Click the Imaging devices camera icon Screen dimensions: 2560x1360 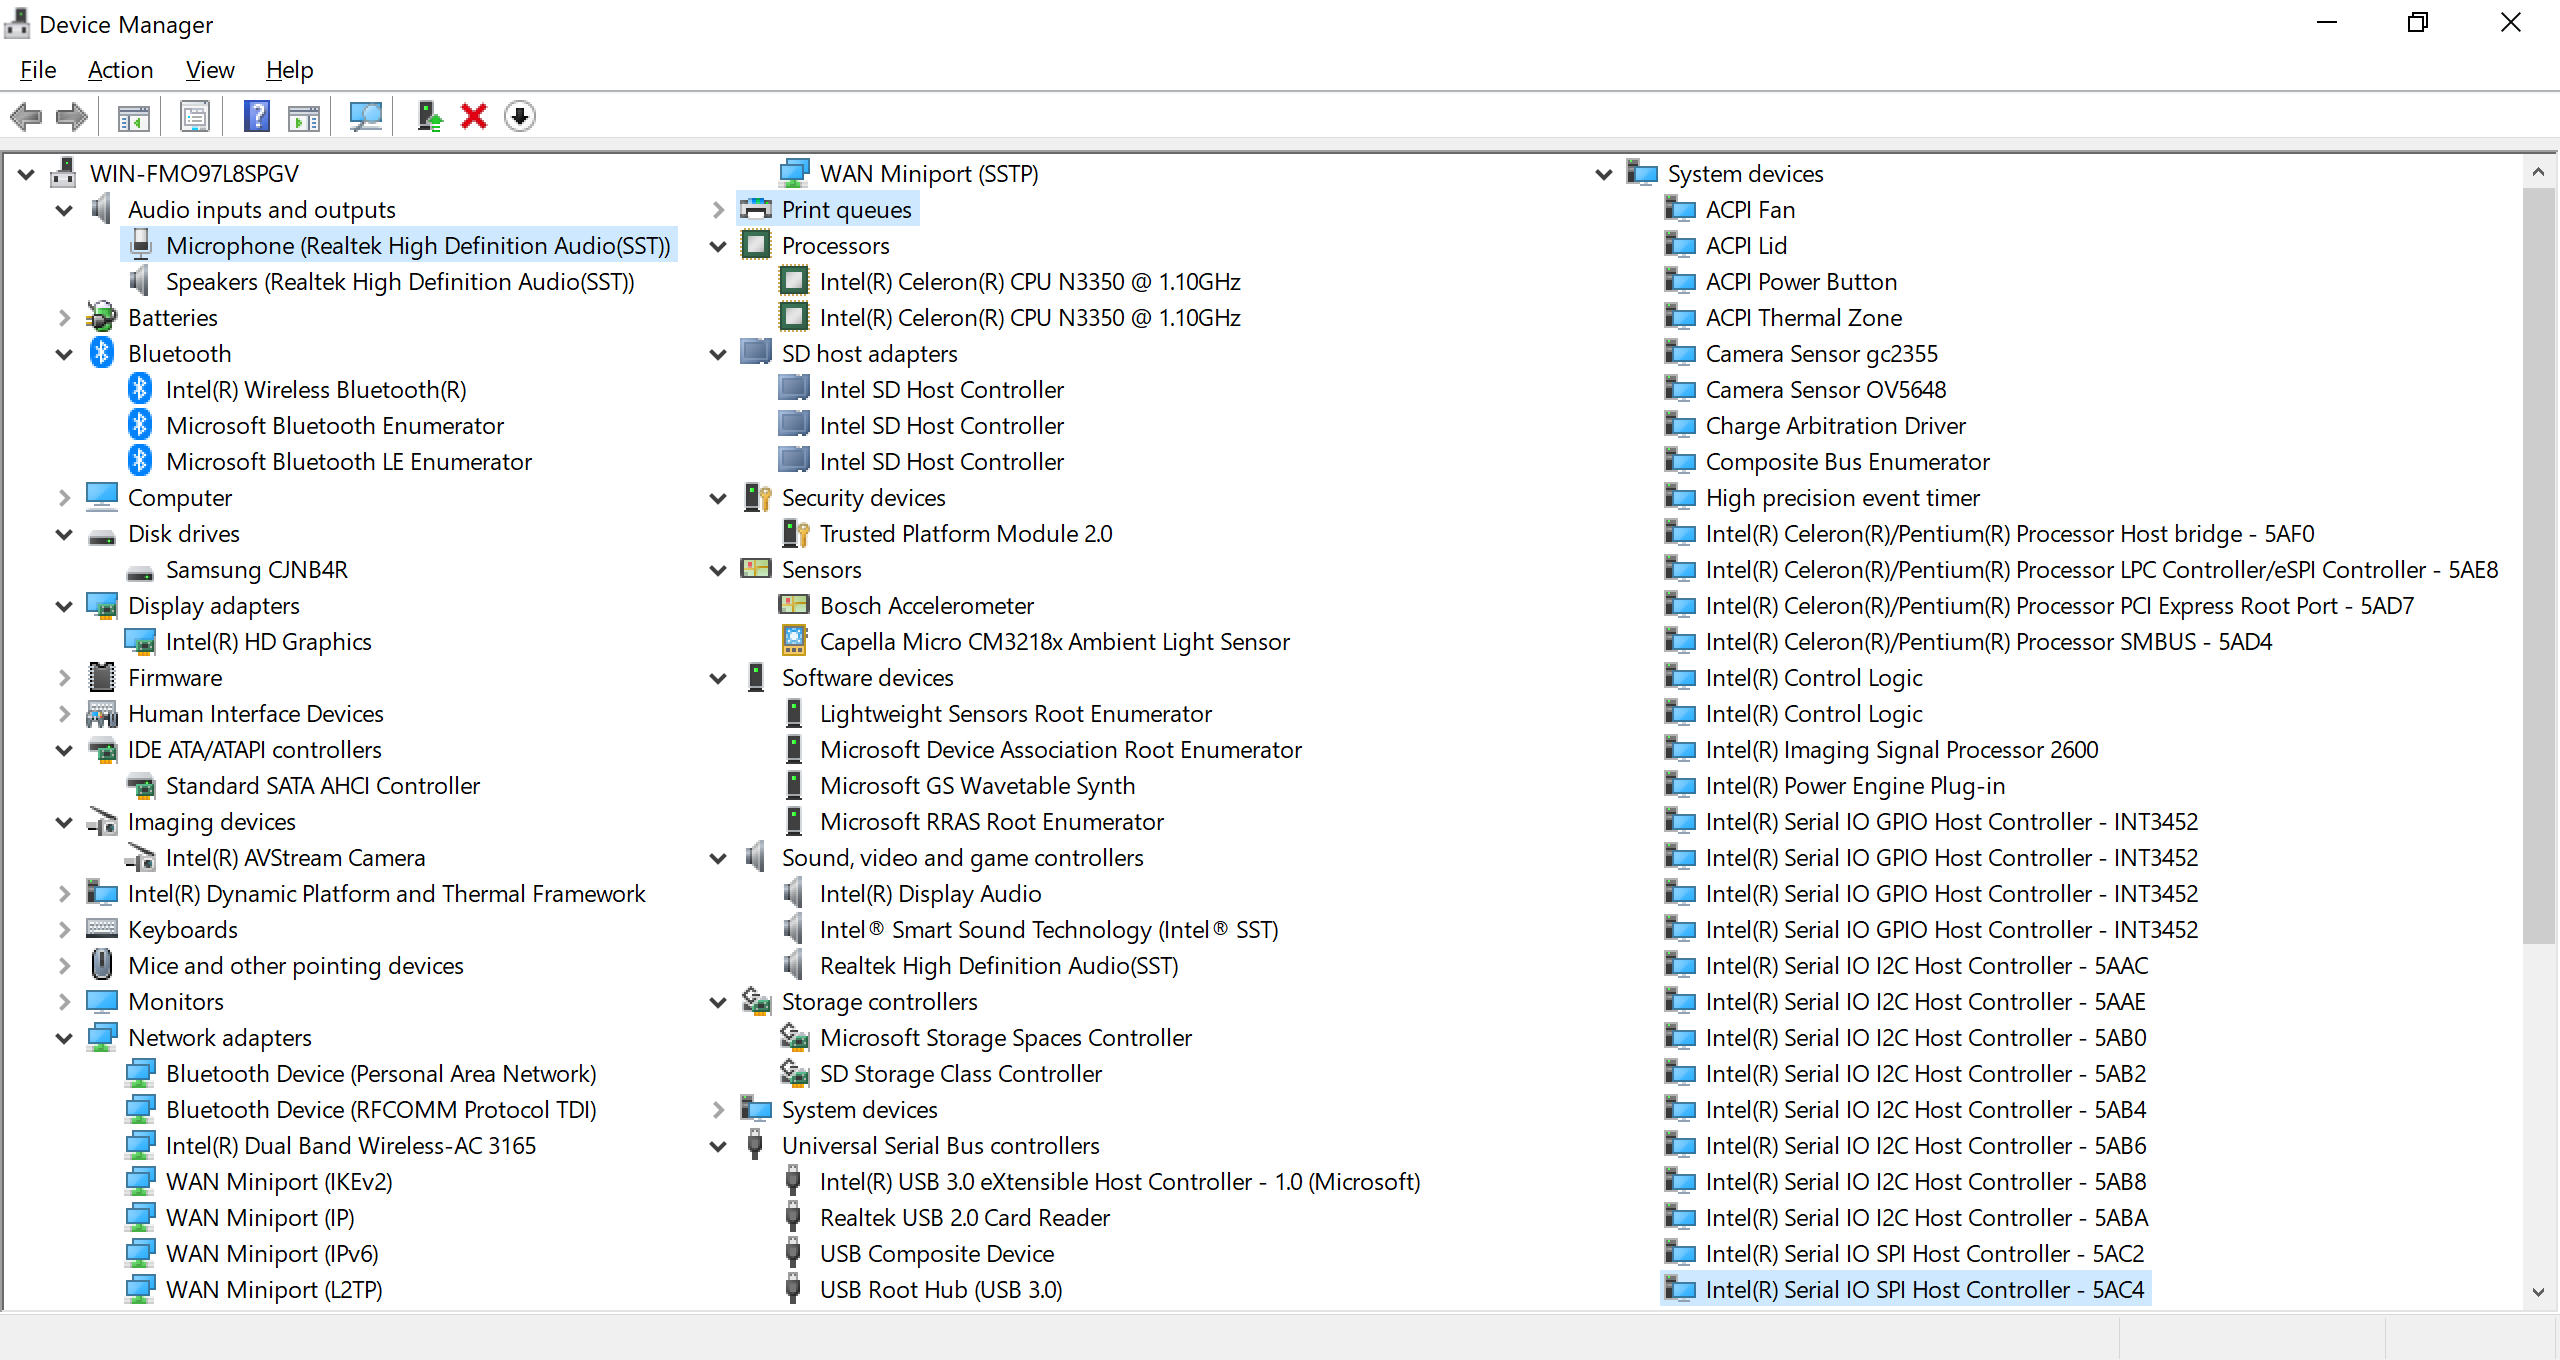point(102,821)
